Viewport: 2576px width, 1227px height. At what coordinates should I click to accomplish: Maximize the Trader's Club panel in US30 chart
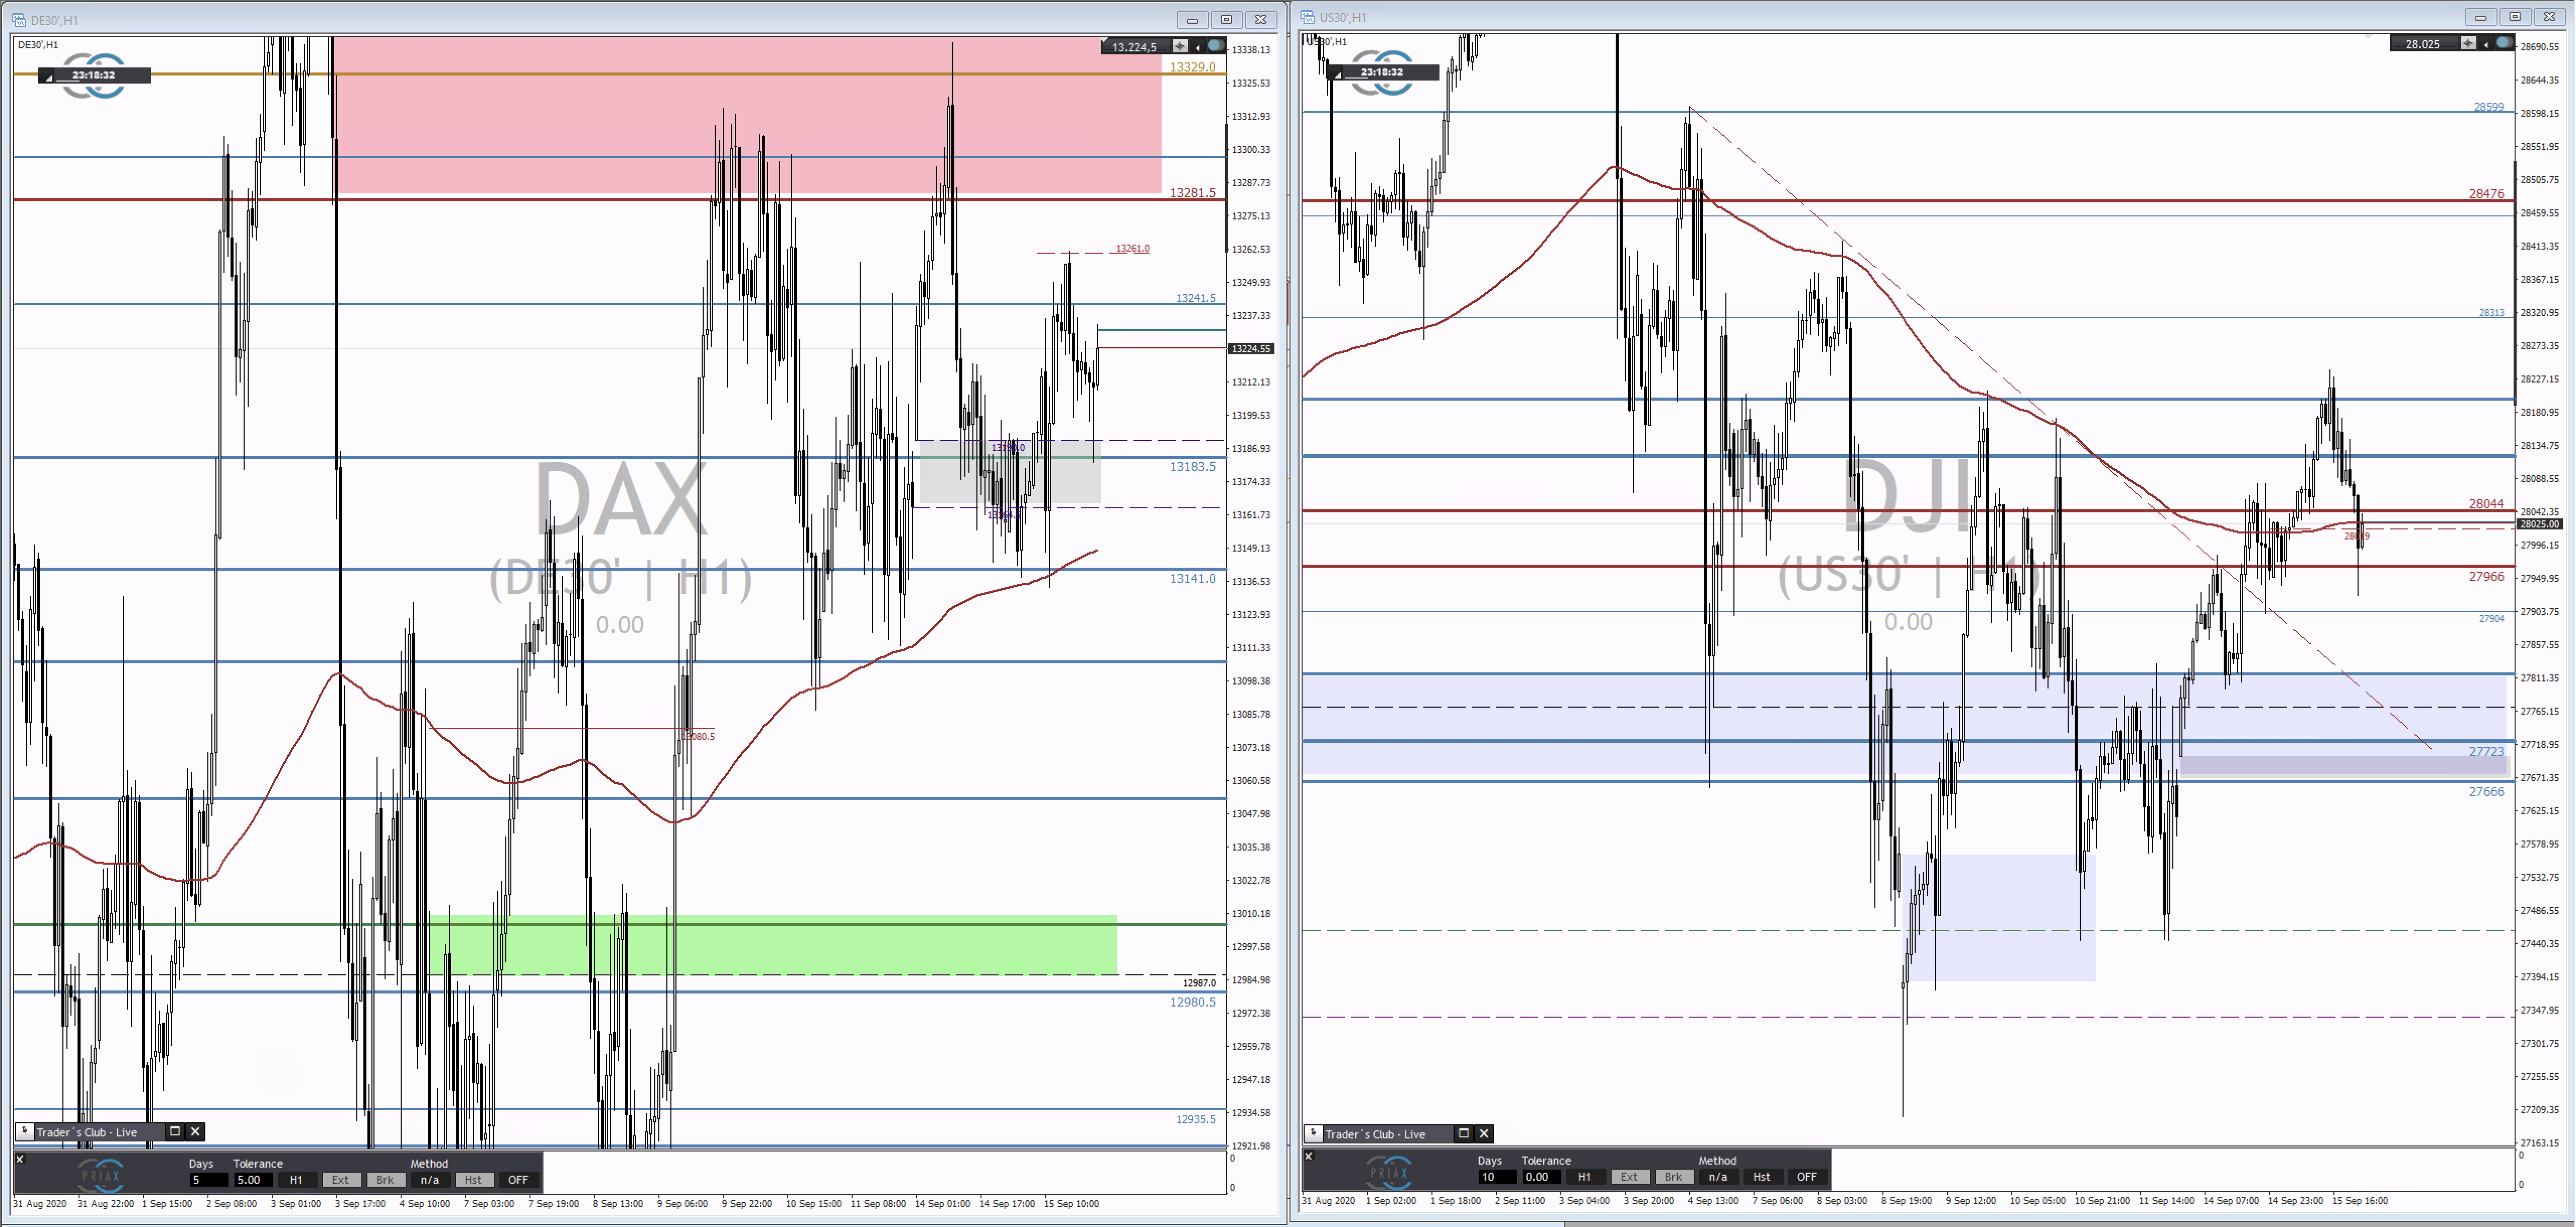1464,1133
